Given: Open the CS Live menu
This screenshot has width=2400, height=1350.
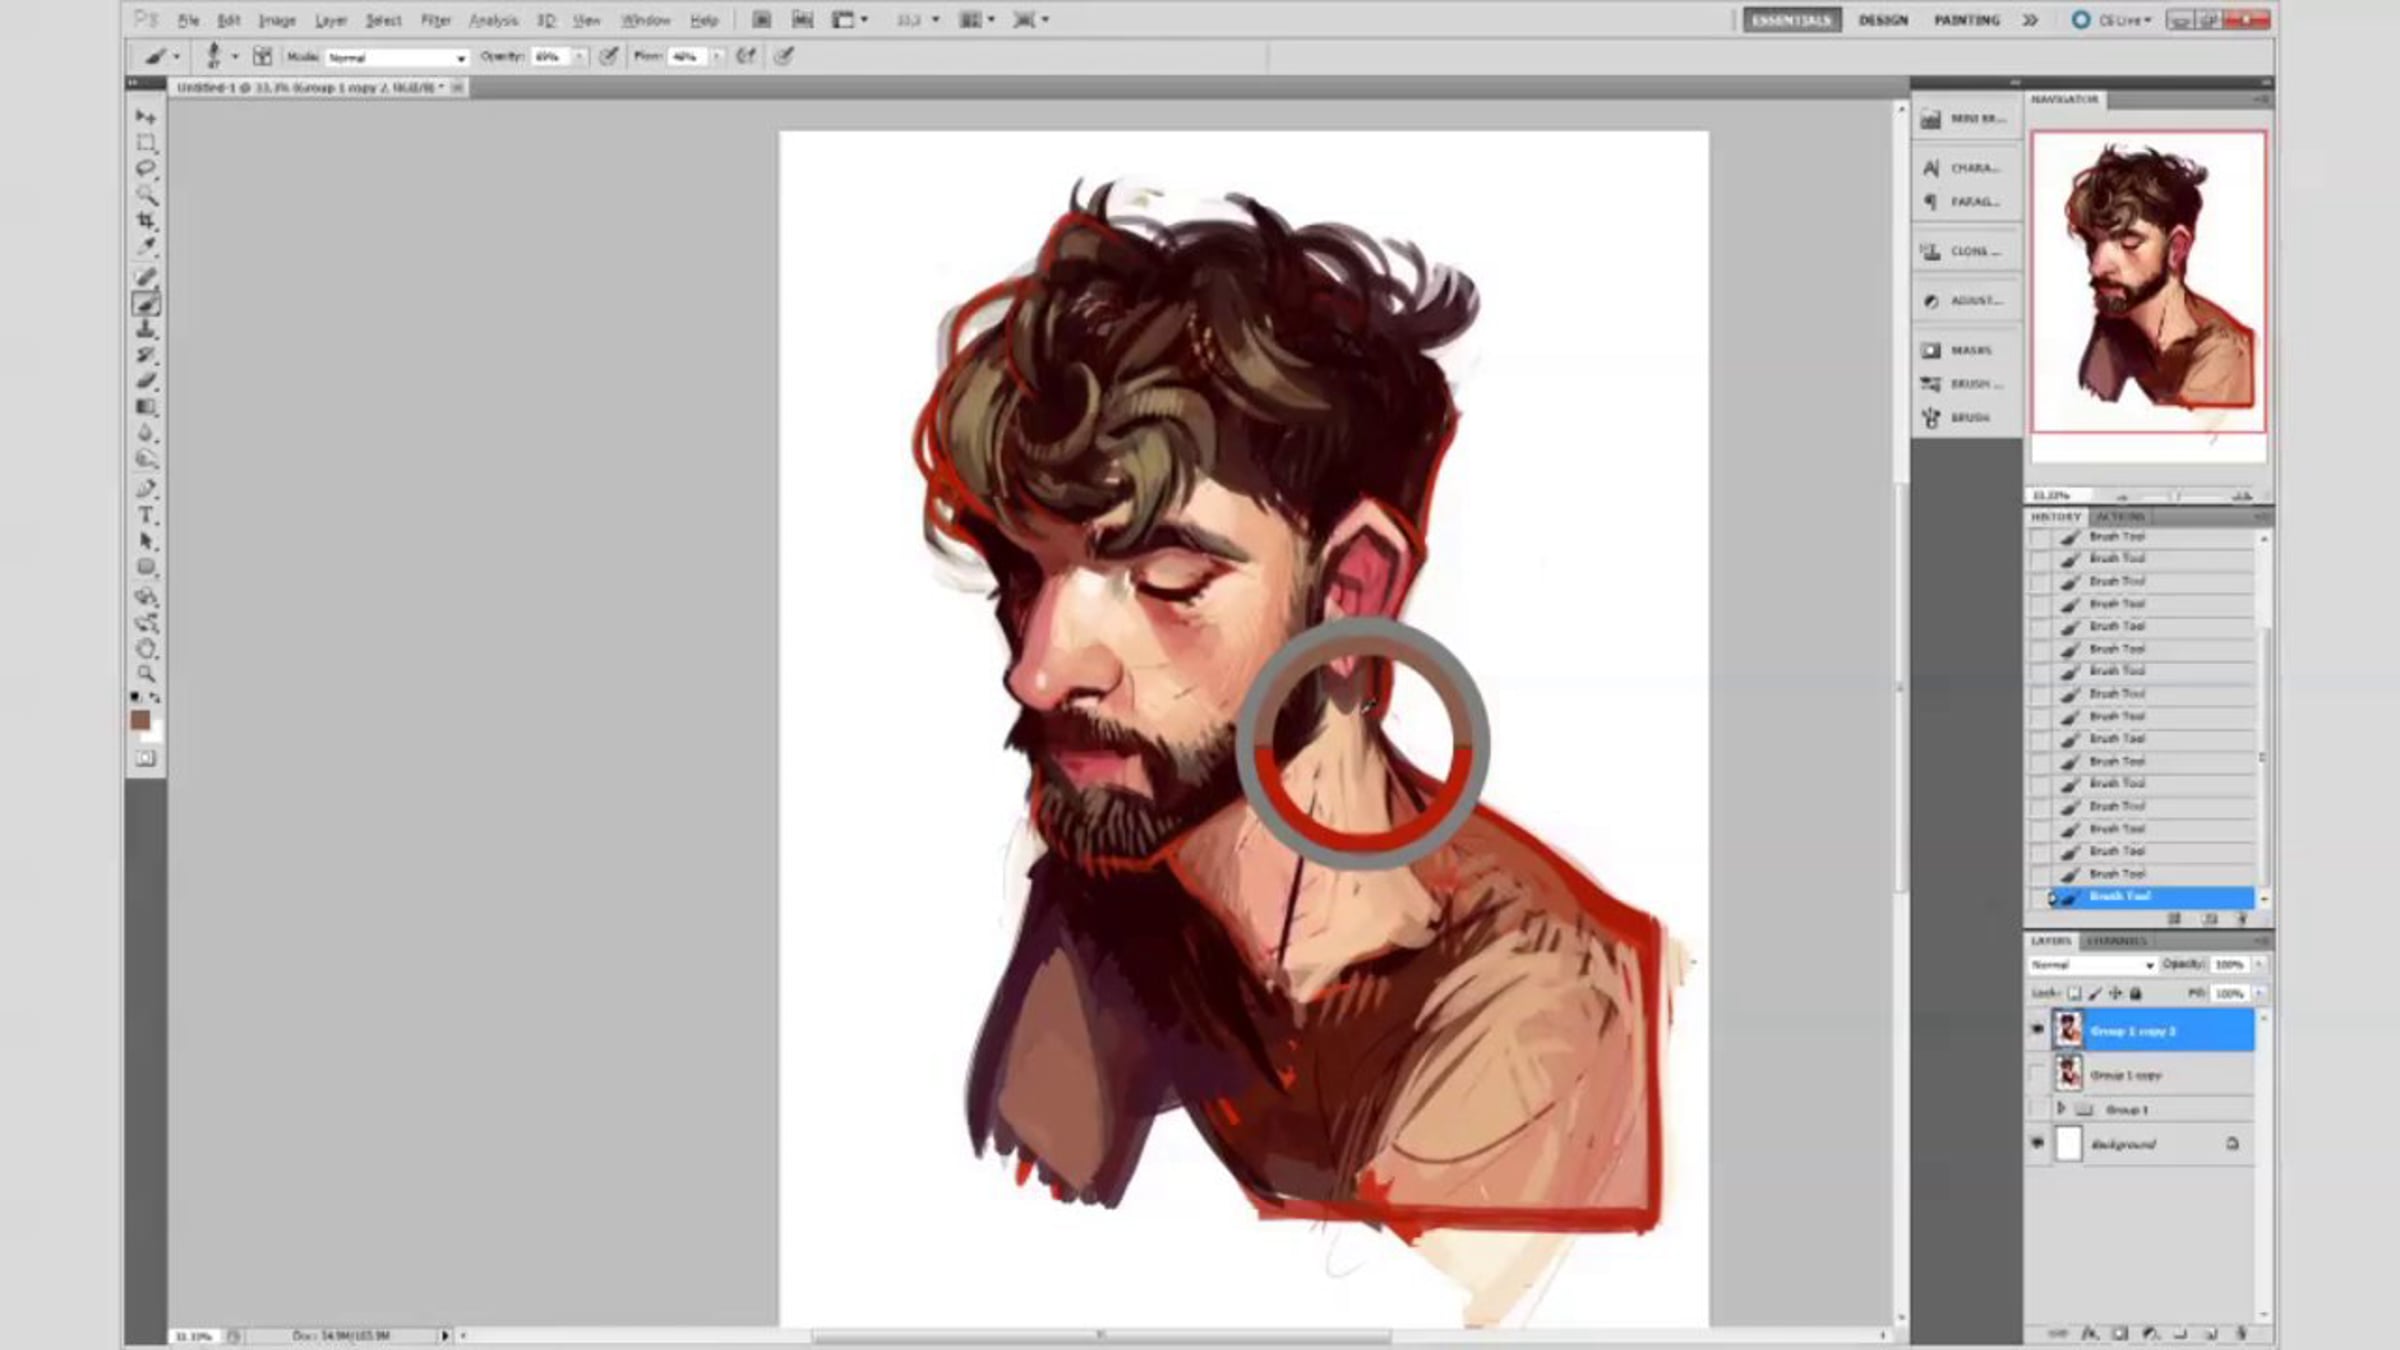Looking at the screenshot, I should tap(2110, 20).
